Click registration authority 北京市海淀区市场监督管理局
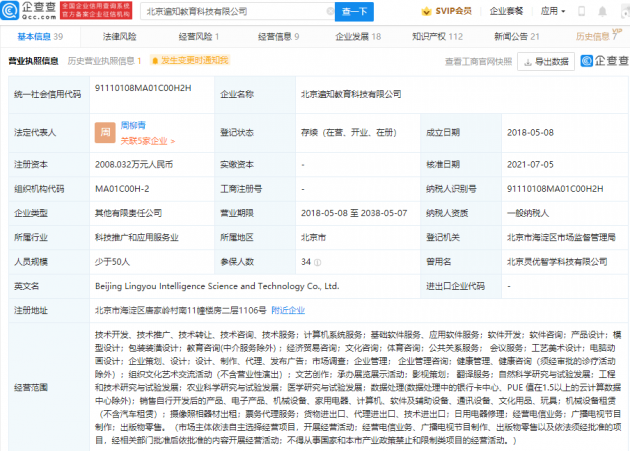 [561, 238]
